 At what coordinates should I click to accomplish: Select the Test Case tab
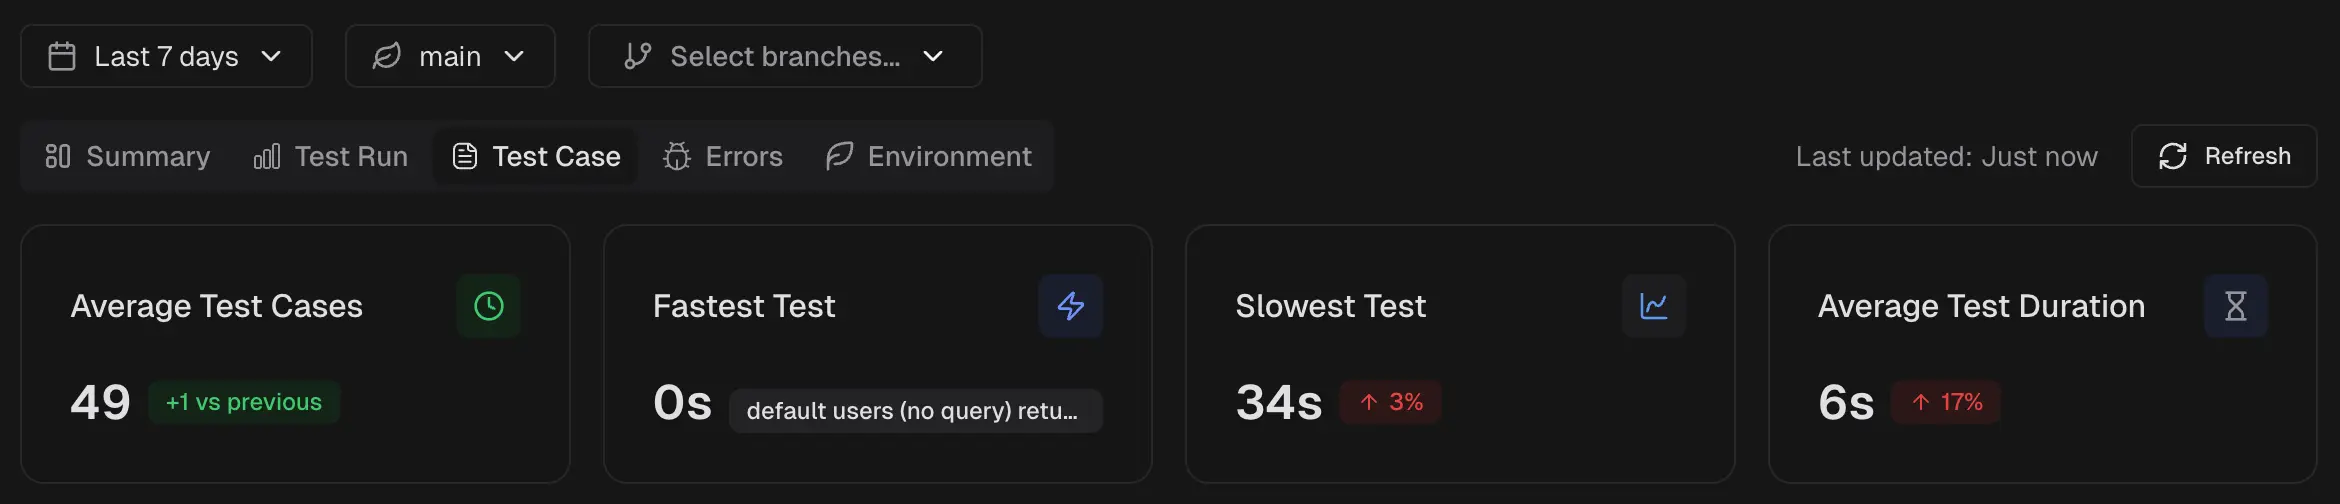[536, 157]
